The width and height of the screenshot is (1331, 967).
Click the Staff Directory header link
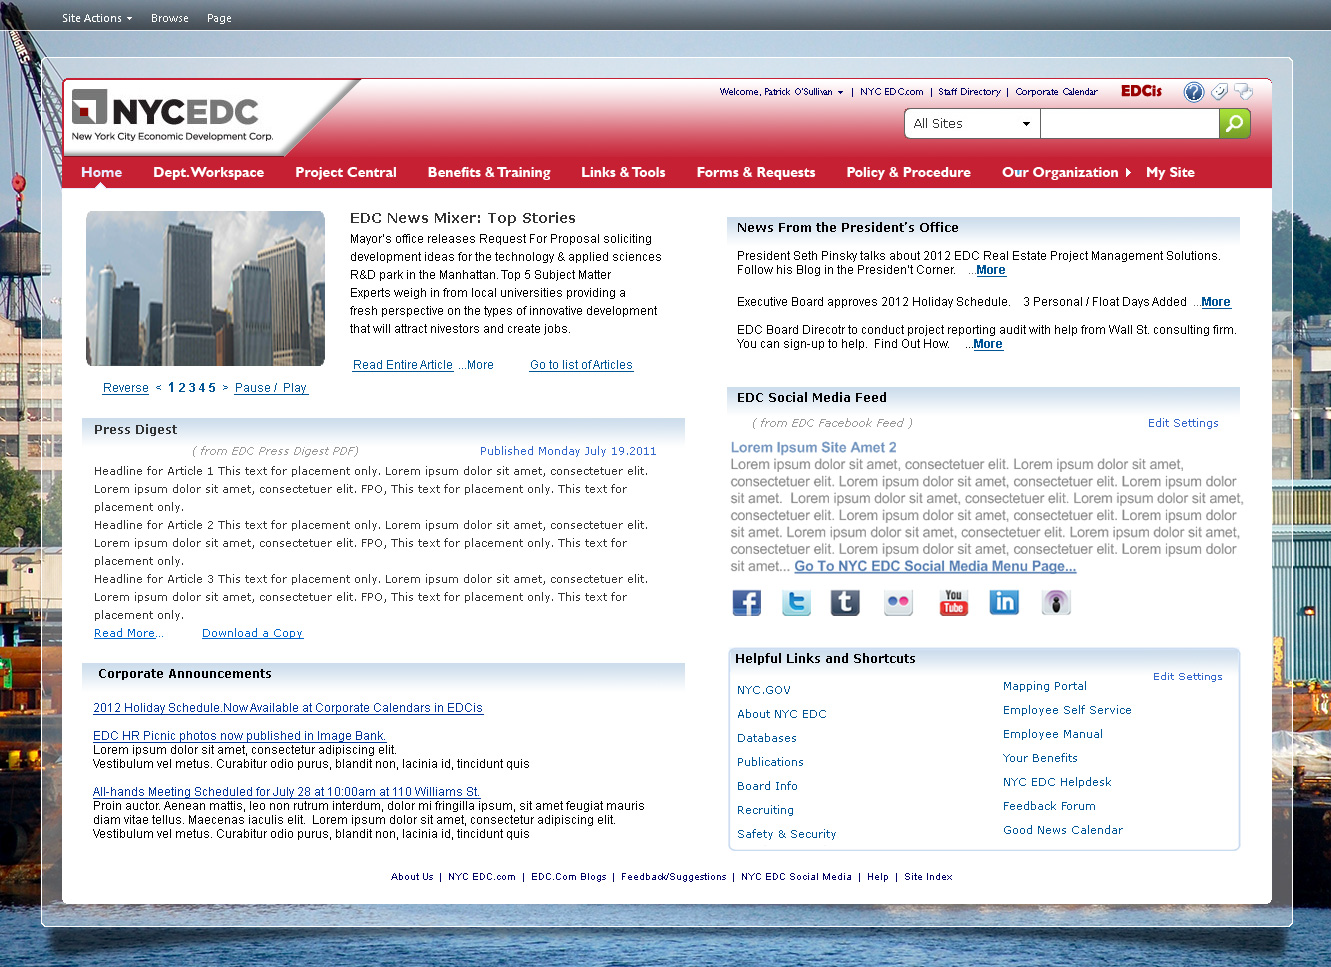pos(969,92)
